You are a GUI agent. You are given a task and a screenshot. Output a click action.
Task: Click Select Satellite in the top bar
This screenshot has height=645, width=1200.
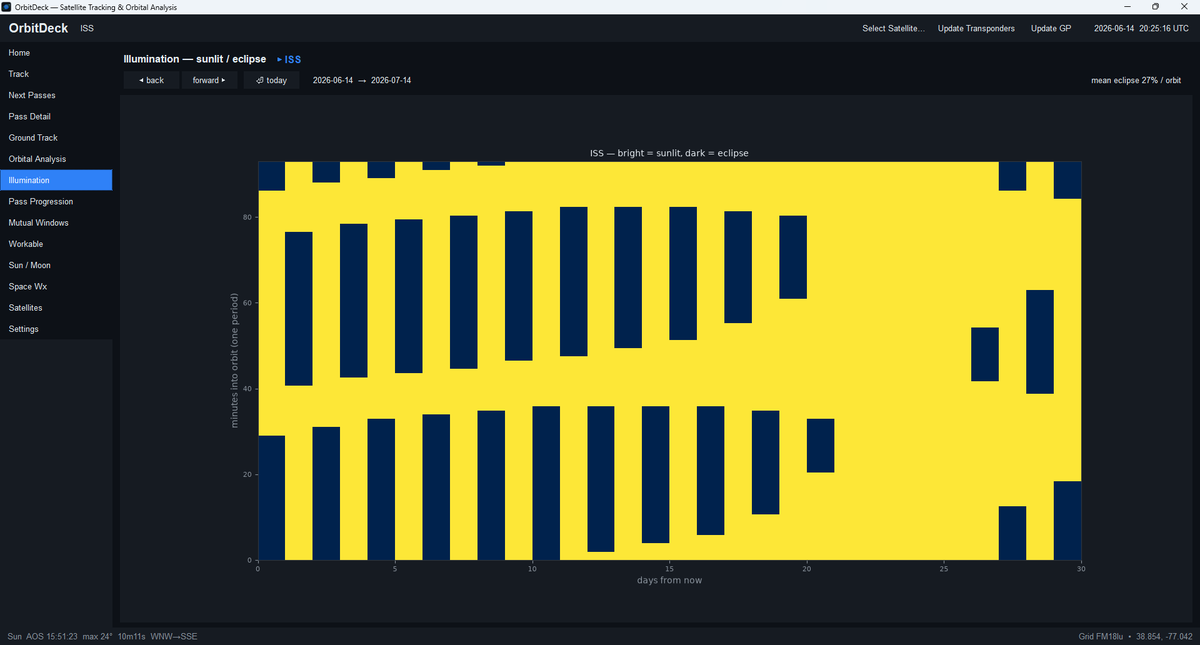[894, 28]
